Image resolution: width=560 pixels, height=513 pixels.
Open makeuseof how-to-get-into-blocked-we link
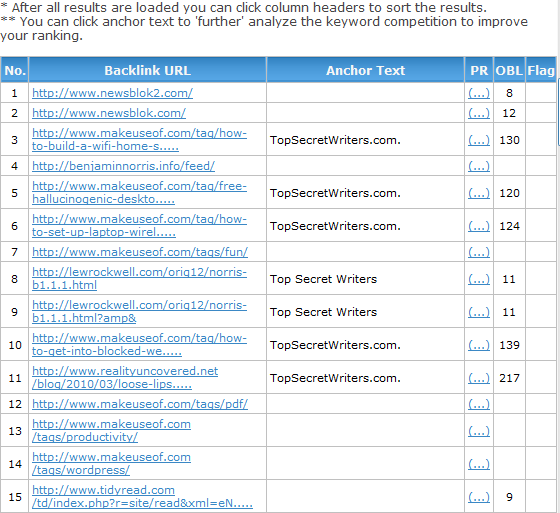point(139,344)
